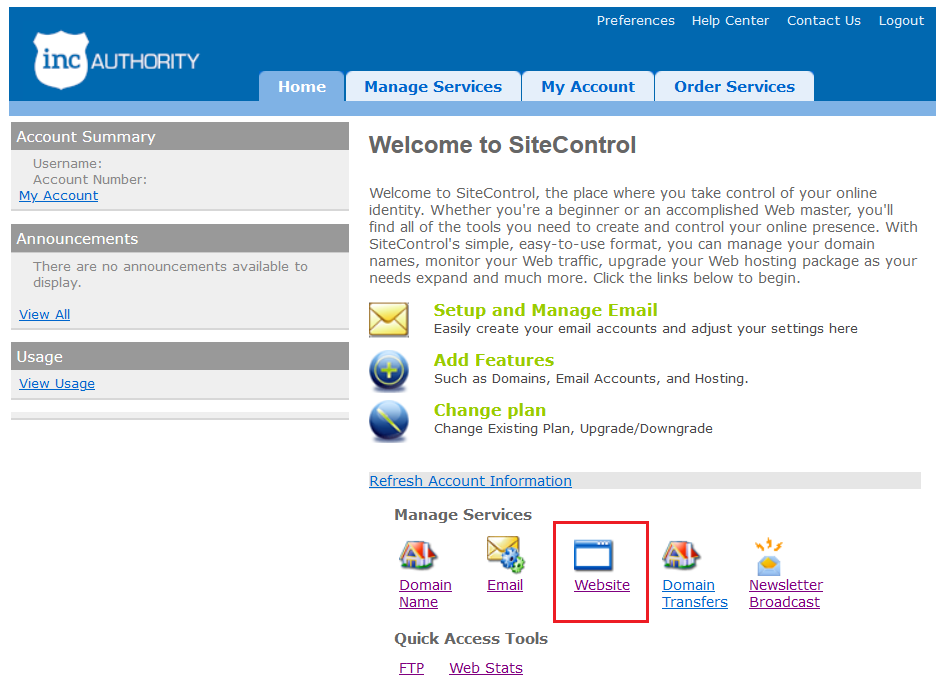This screenshot has height=700, width=939.
Task: Click 'Change Existing Plan, Upgrade/Downgrade' description
Action: tap(573, 429)
